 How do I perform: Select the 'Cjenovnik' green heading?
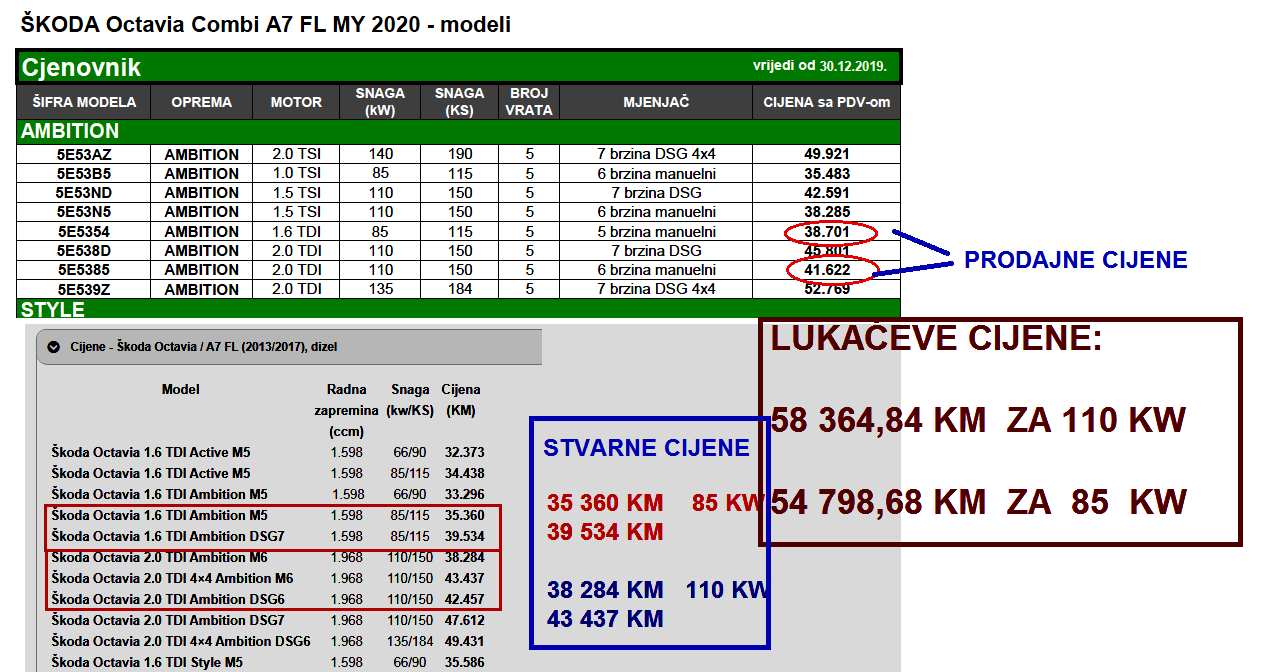81,68
